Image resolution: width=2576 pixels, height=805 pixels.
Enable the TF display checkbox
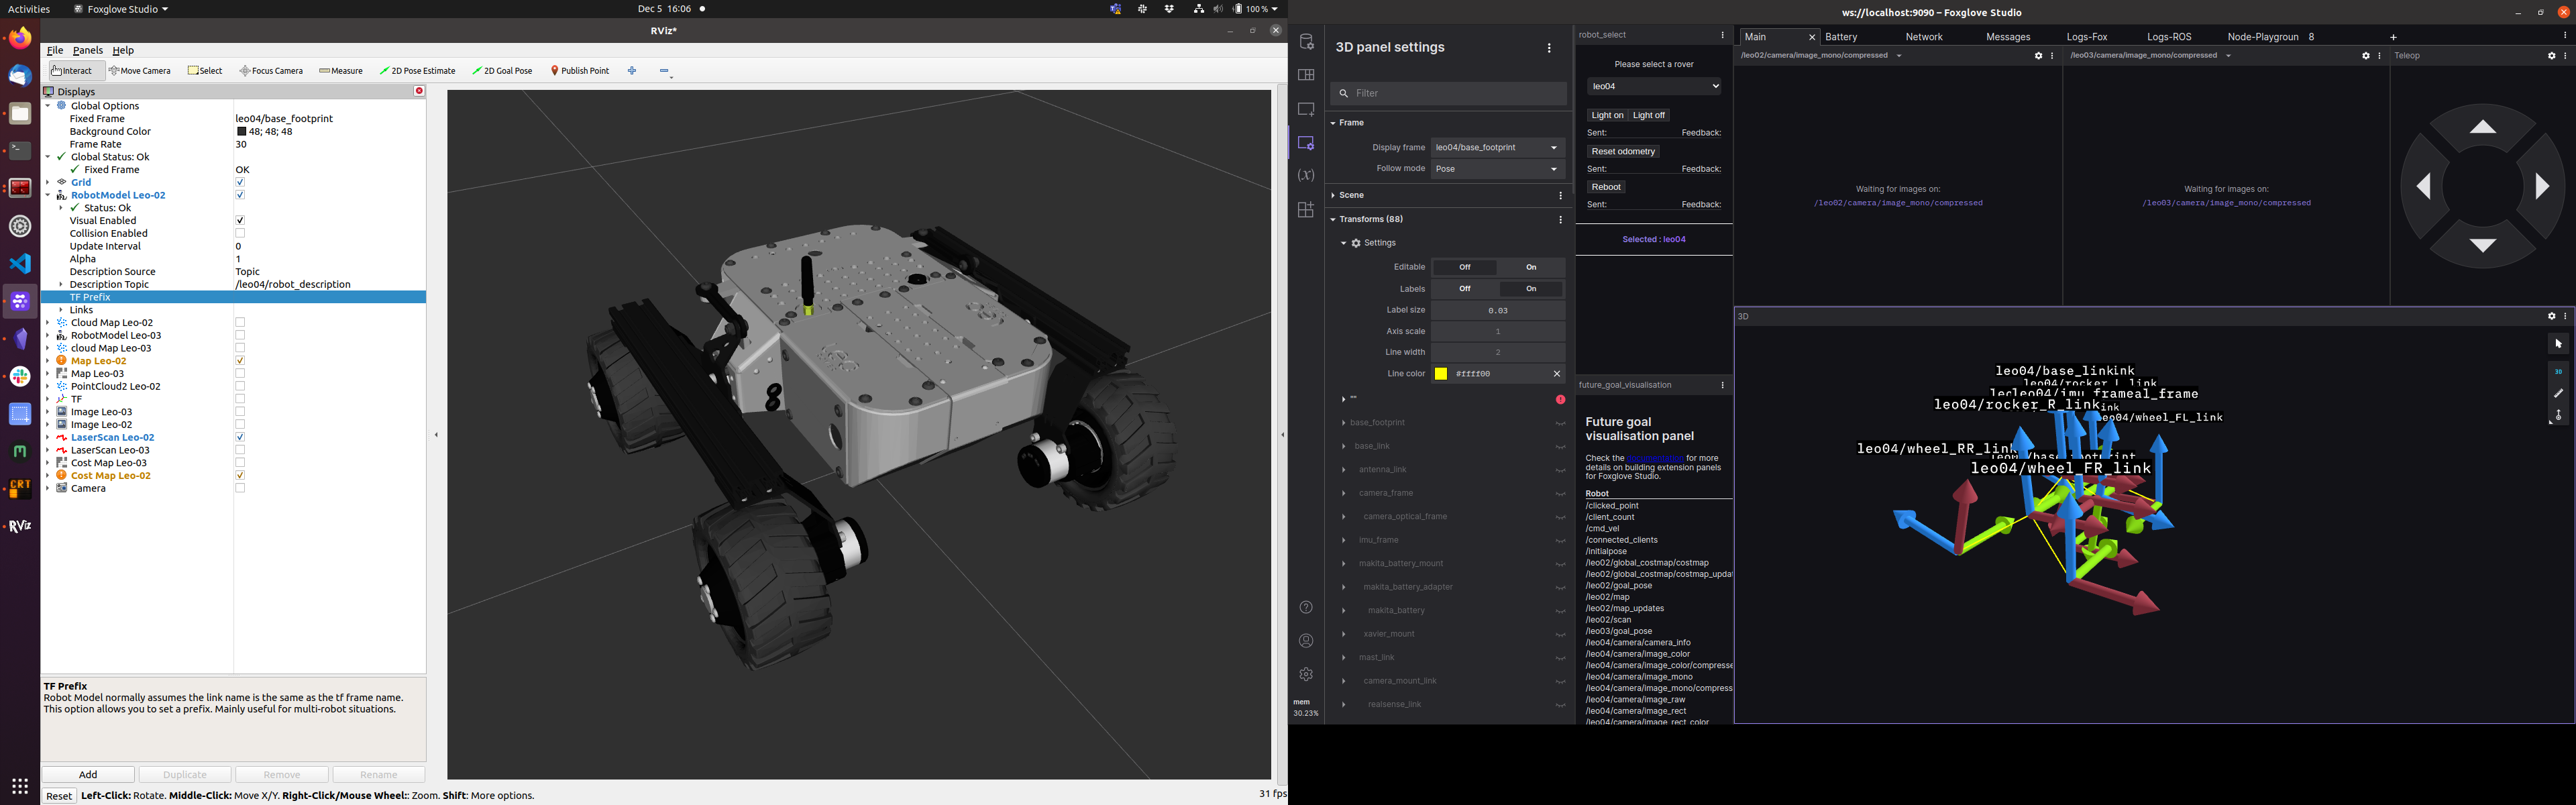point(240,398)
